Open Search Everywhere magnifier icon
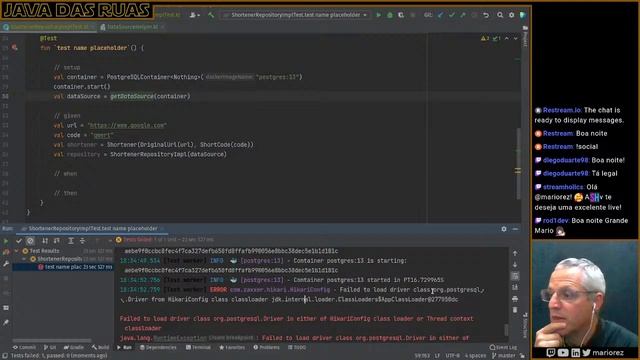This screenshot has width=640, height=360. pos(500,15)
